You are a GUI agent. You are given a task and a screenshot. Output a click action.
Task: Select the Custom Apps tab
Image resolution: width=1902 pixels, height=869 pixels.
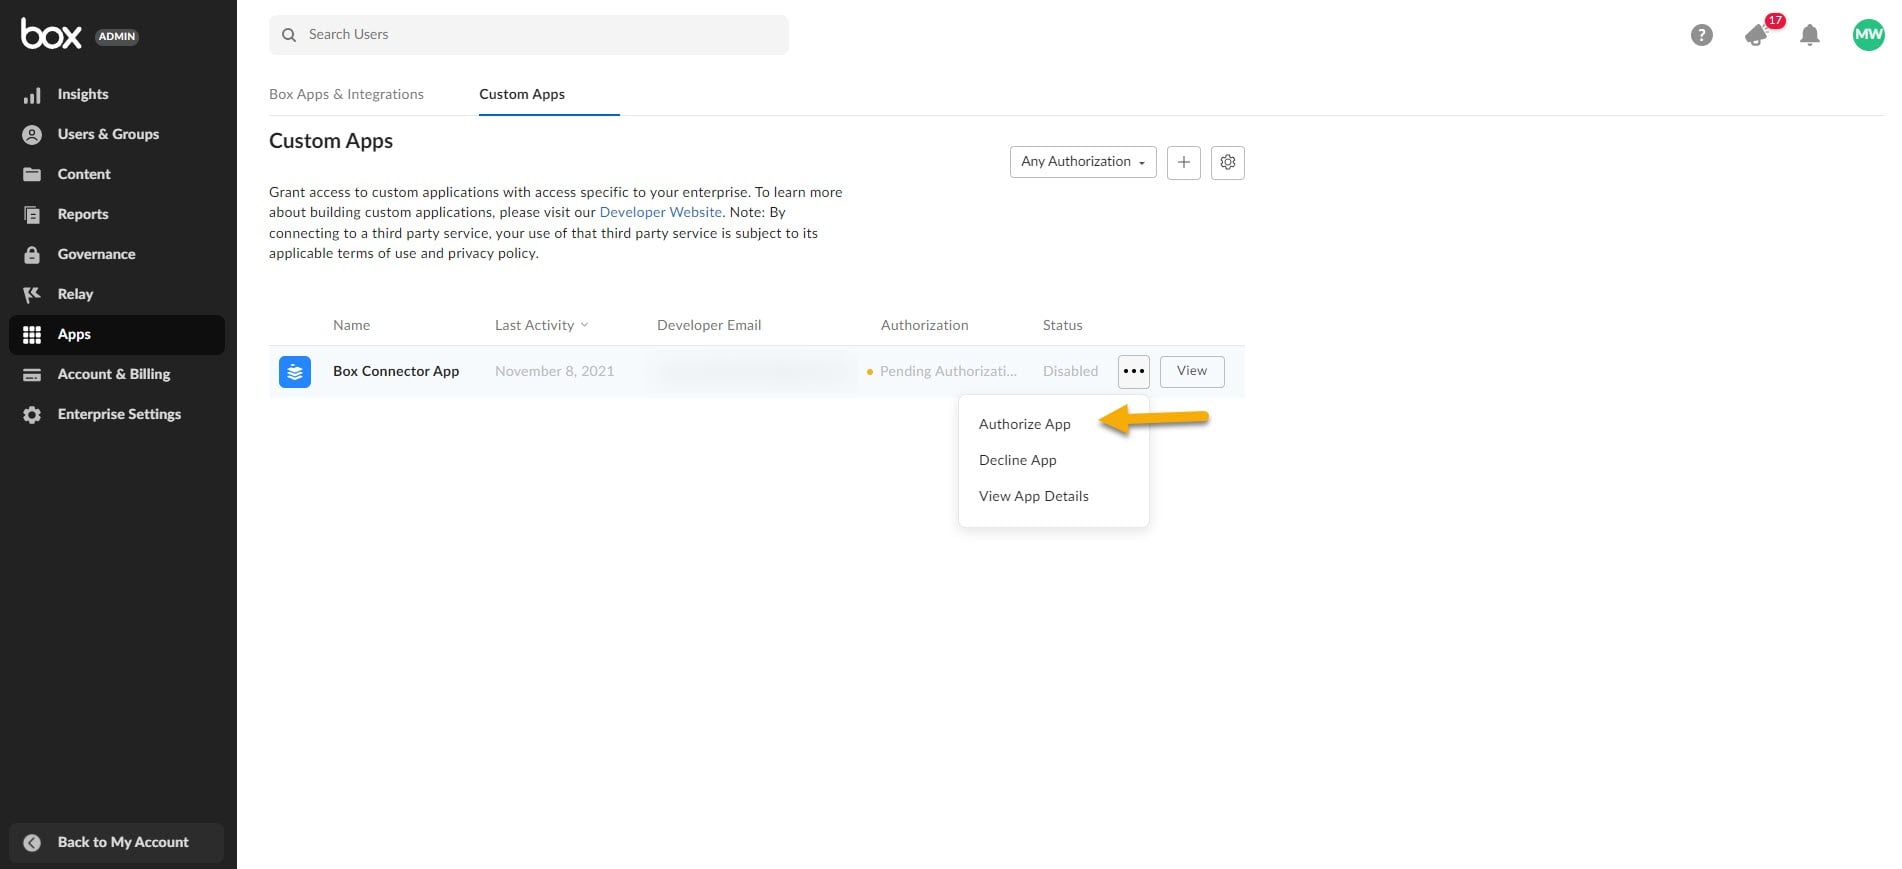[522, 94]
